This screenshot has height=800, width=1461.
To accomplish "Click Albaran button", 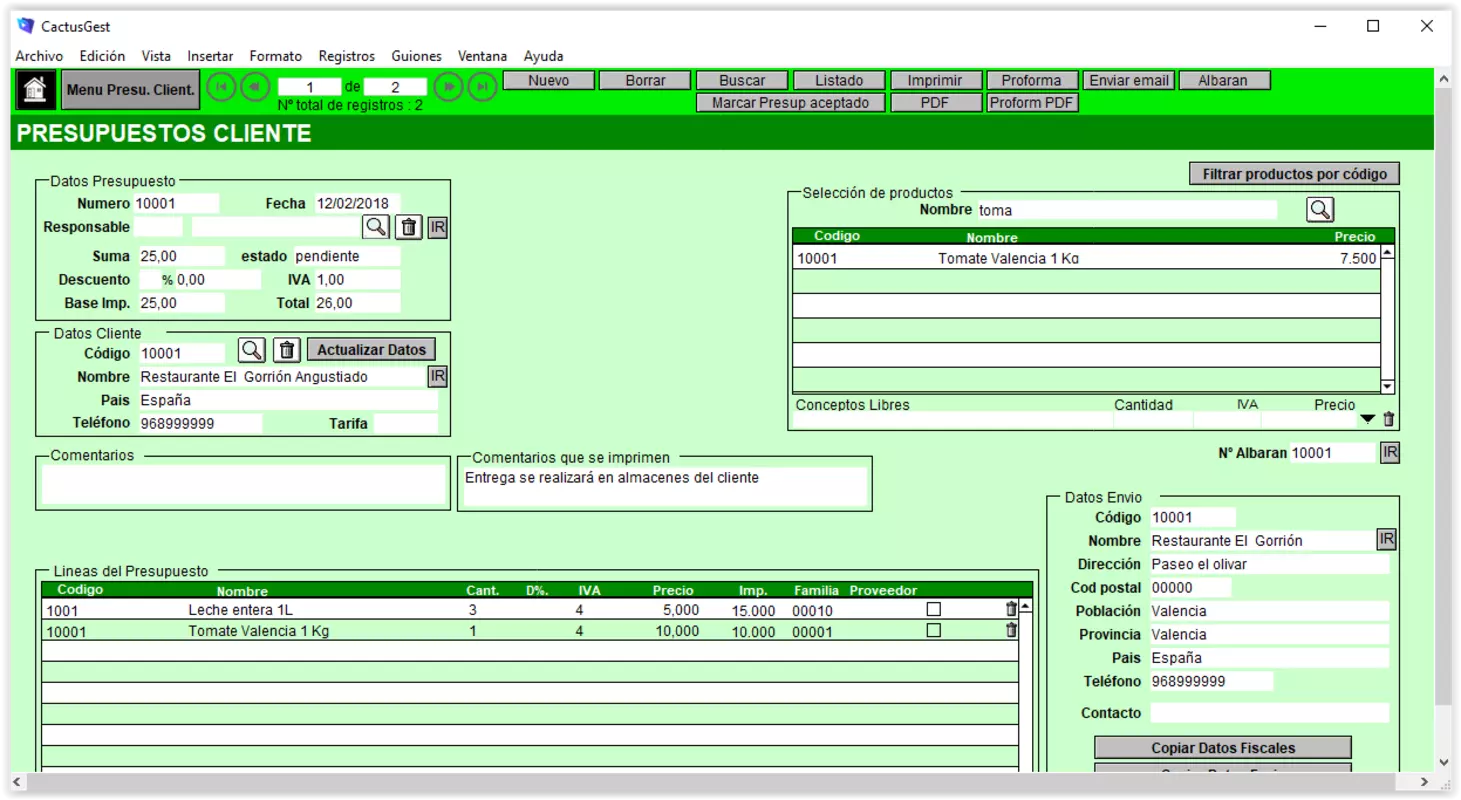I will click(x=1224, y=81).
